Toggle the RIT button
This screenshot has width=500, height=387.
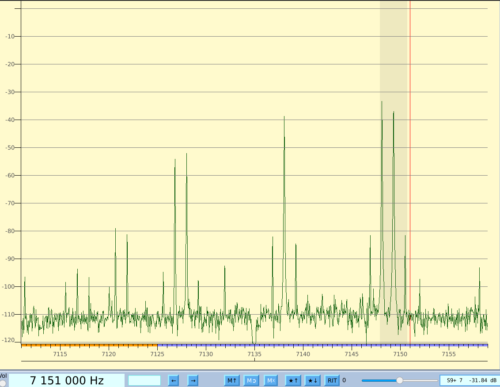pyautogui.click(x=332, y=380)
